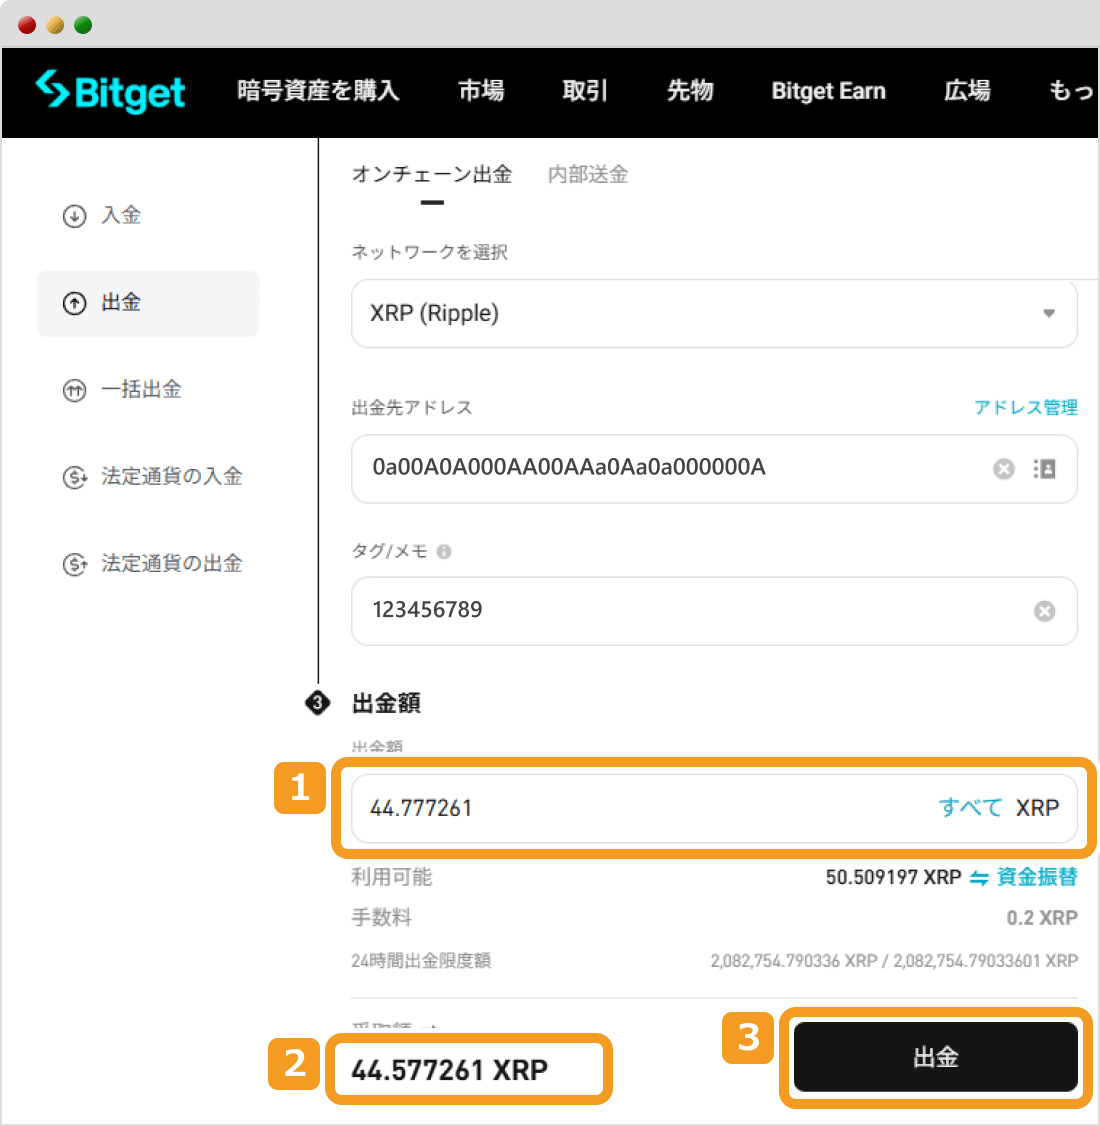Click the 出金 (withdraw) sidebar icon

point(74,303)
